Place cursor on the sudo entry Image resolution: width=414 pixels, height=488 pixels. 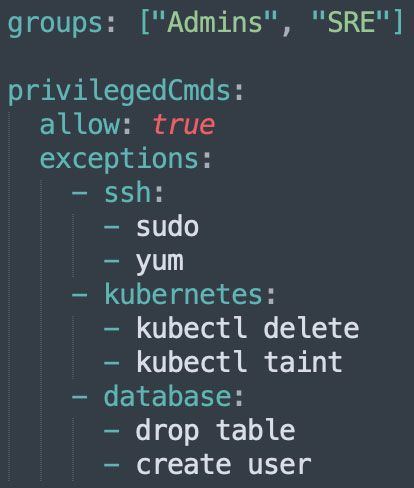(x=167, y=226)
